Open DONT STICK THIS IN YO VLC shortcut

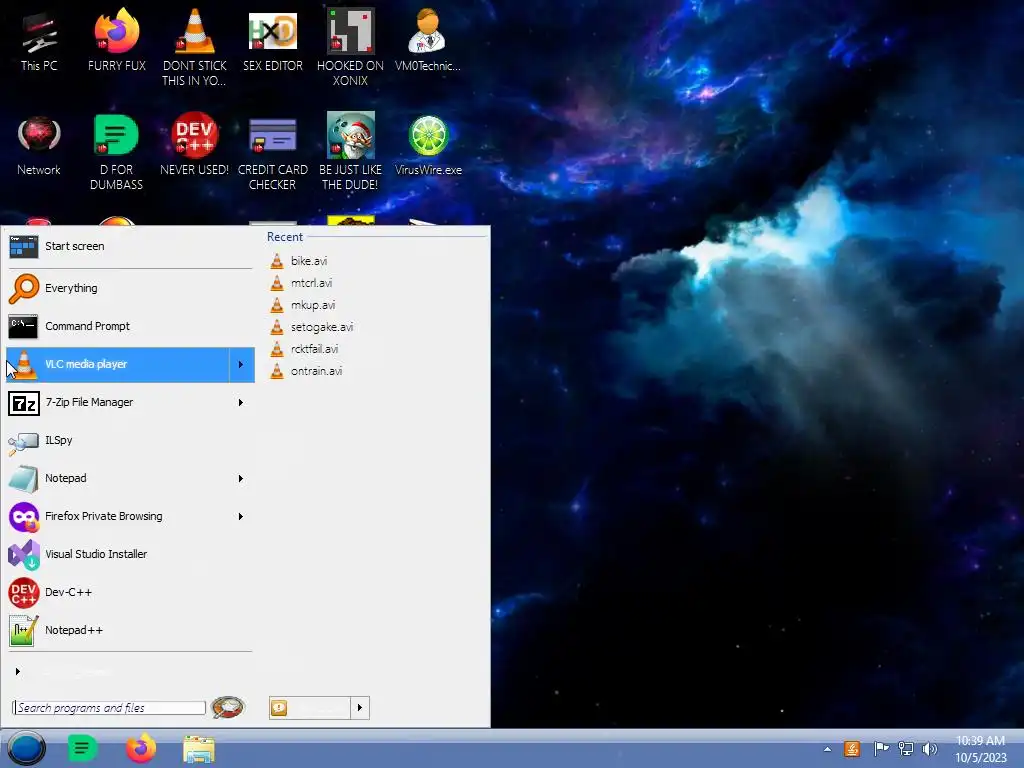(x=194, y=47)
